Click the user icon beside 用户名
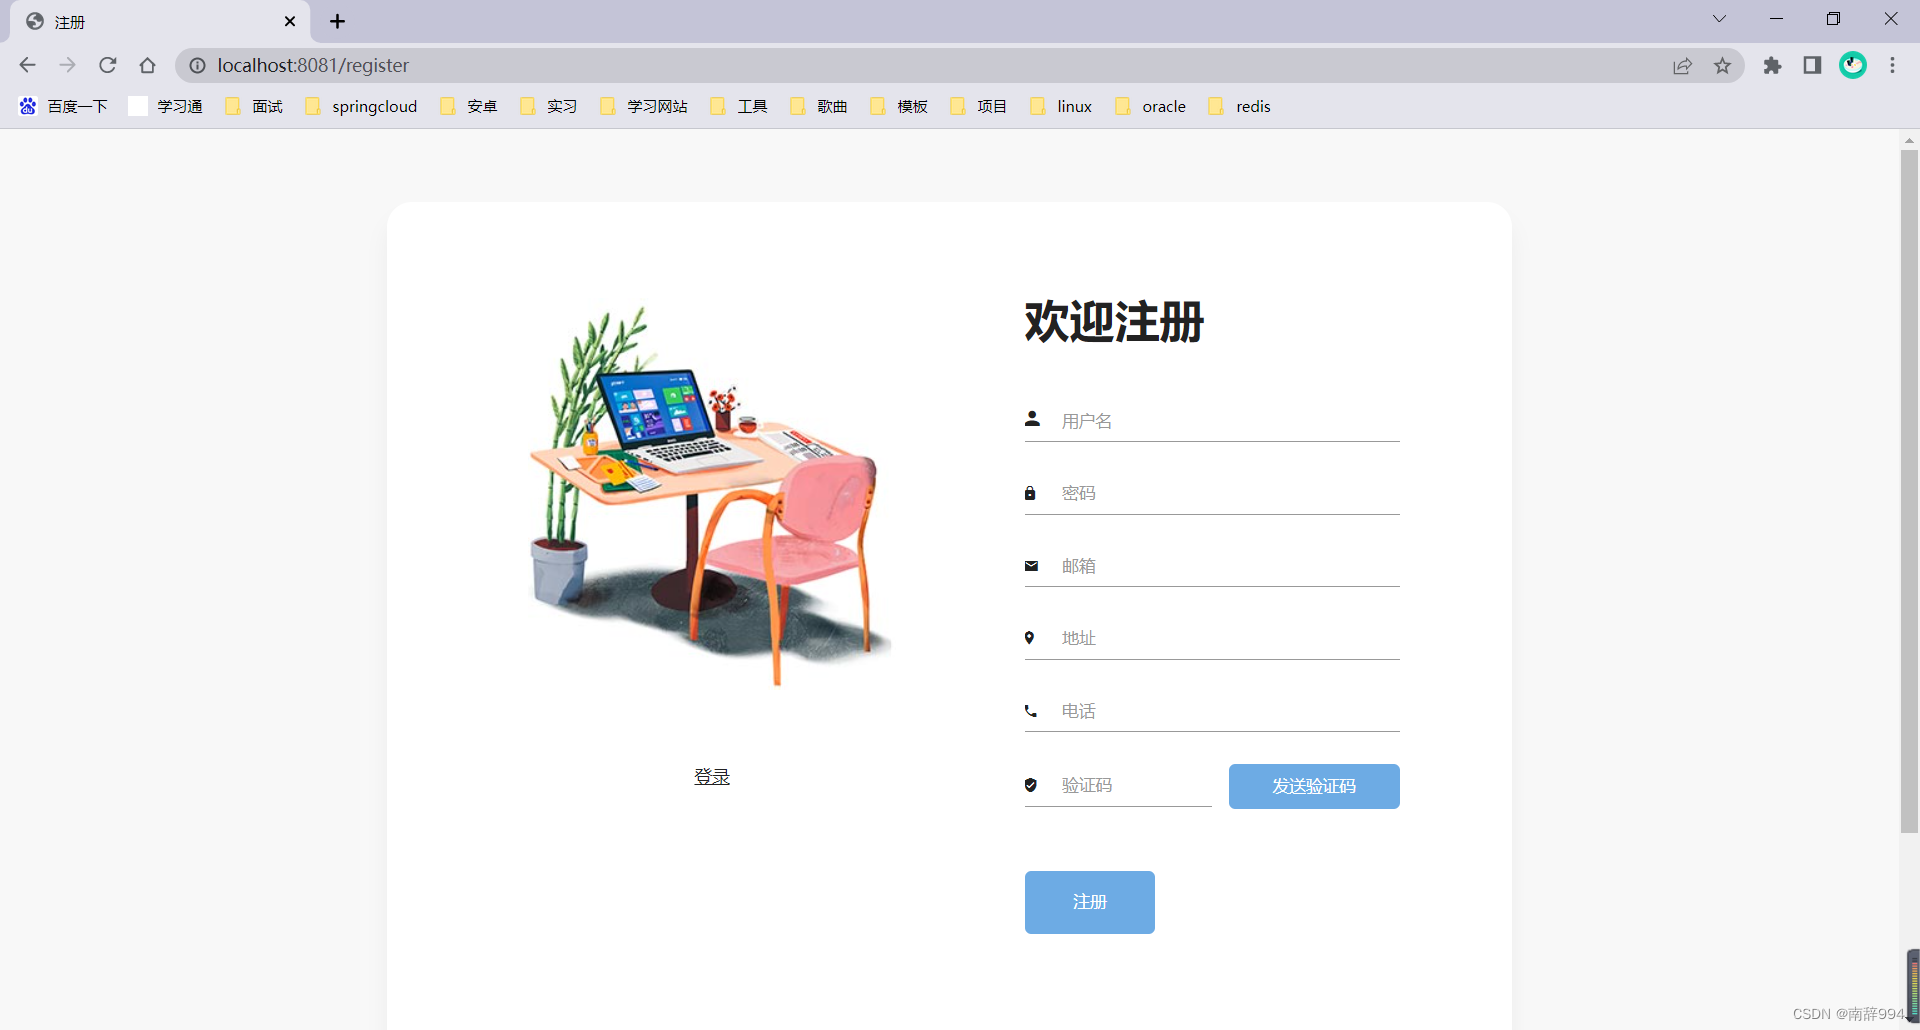The height and width of the screenshot is (1030, 1920). (x=1032, y=419)
